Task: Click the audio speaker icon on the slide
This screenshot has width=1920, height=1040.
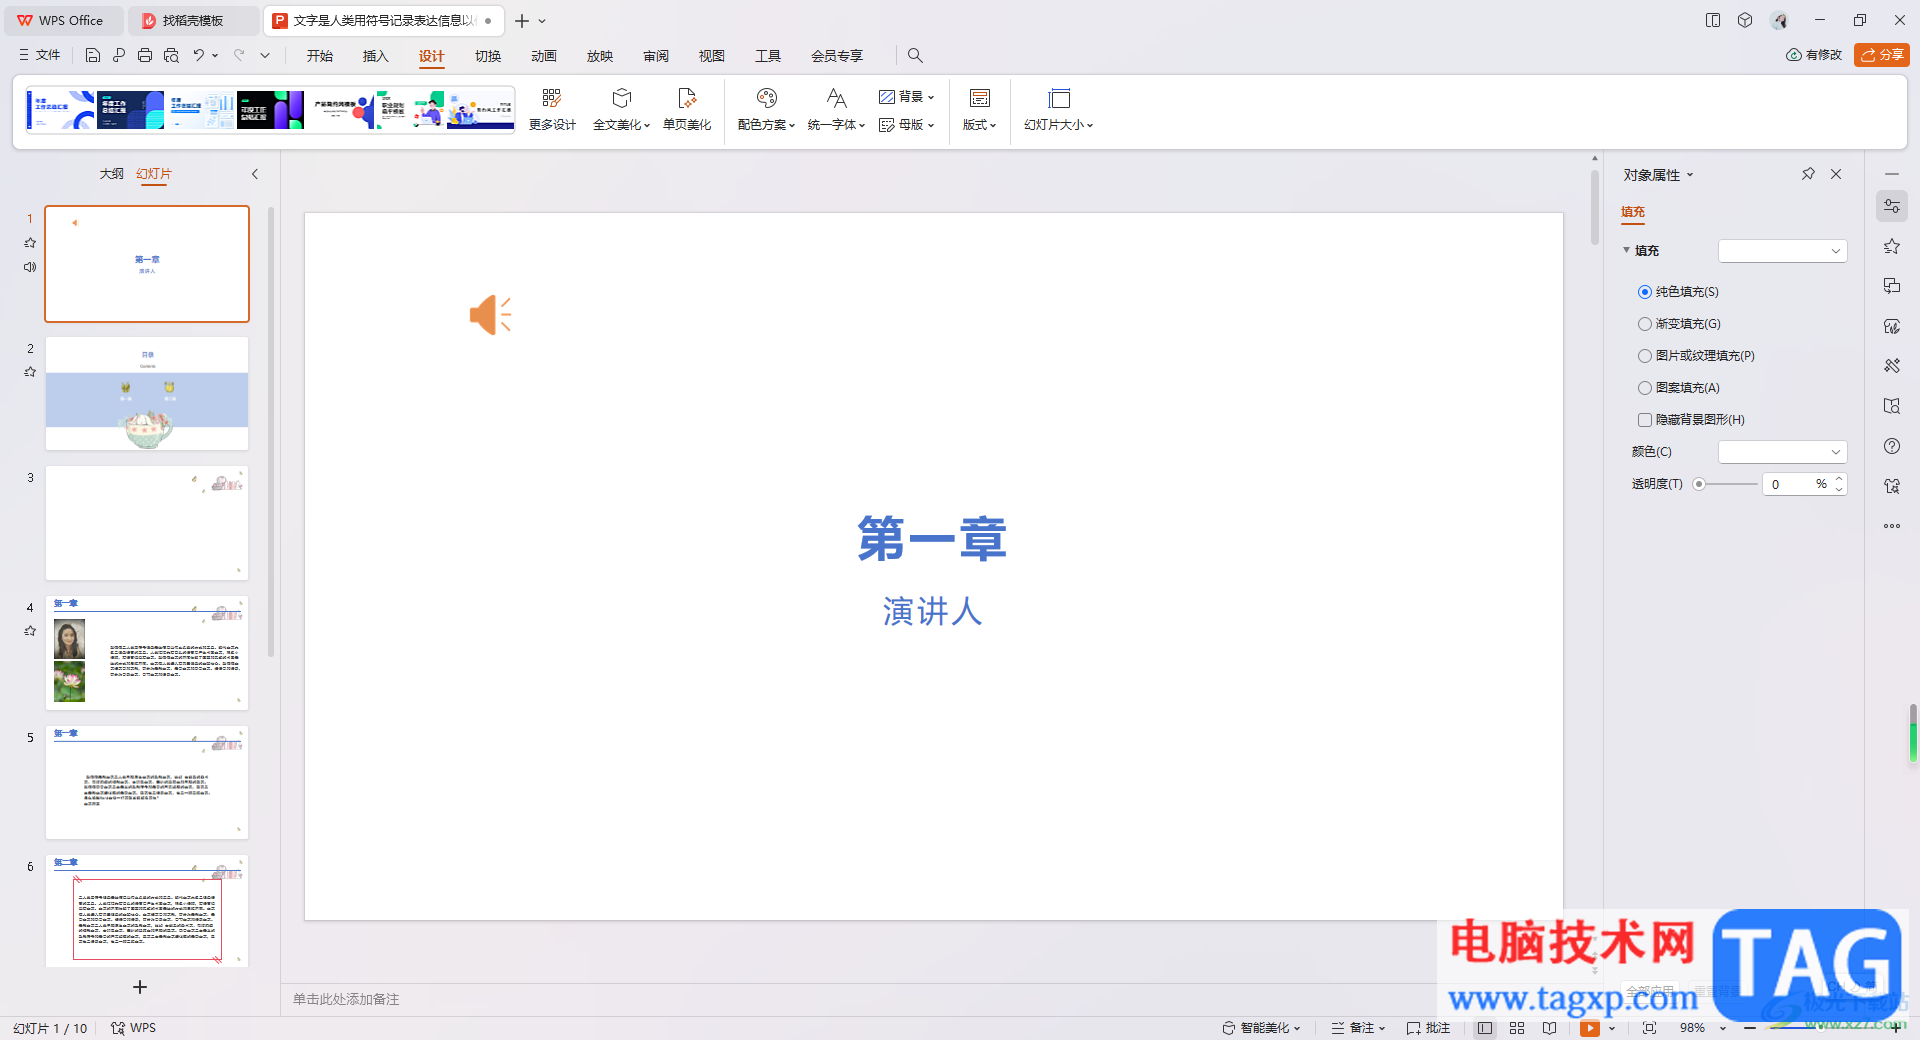Action: click(x=491, y=315)
